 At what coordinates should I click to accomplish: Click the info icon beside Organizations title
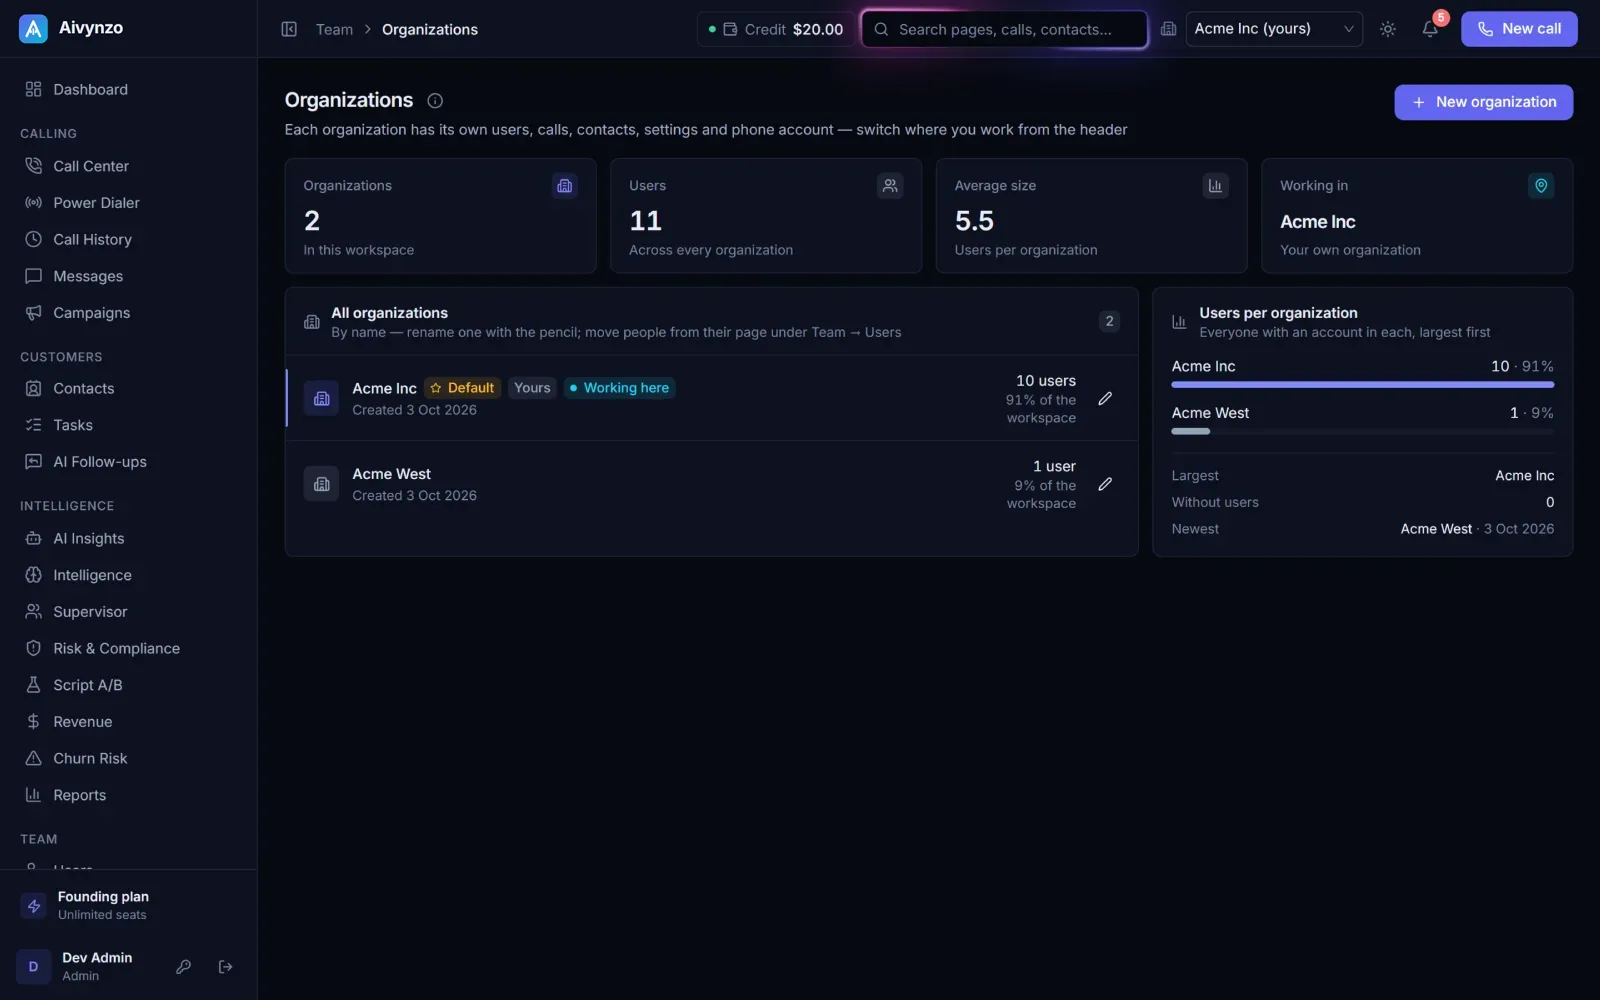pyautogui.click(x=435, y=100)
